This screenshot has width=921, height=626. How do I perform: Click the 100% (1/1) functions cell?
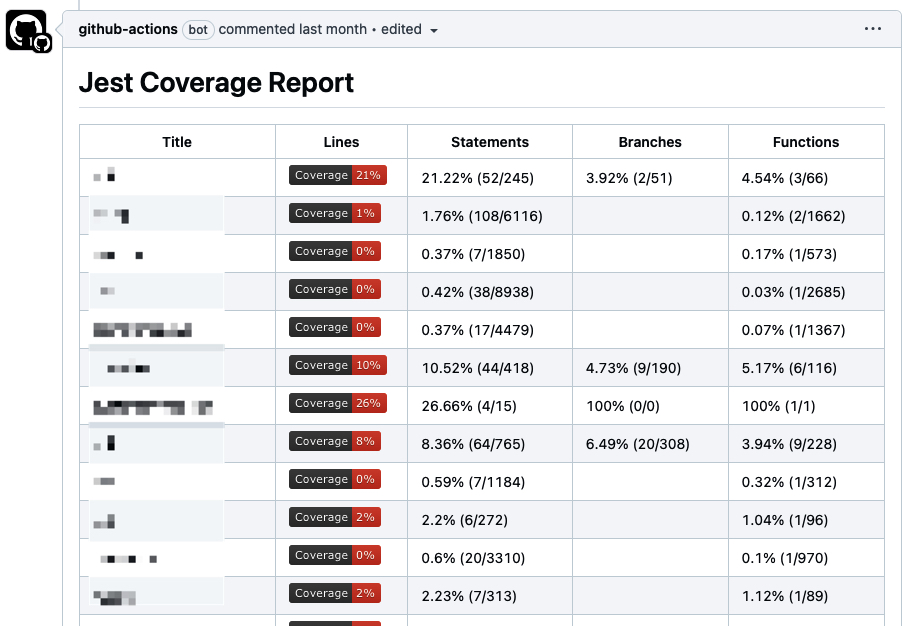[x=778, y=406]
